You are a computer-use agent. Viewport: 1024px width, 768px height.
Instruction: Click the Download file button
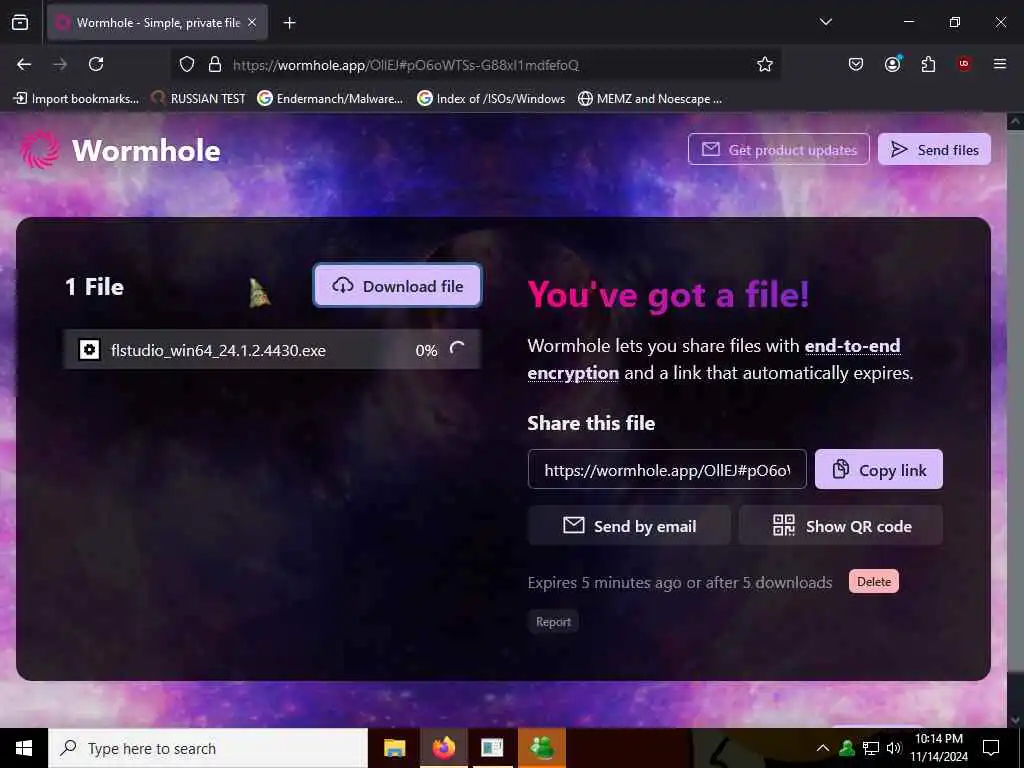(x=397, y=285)
